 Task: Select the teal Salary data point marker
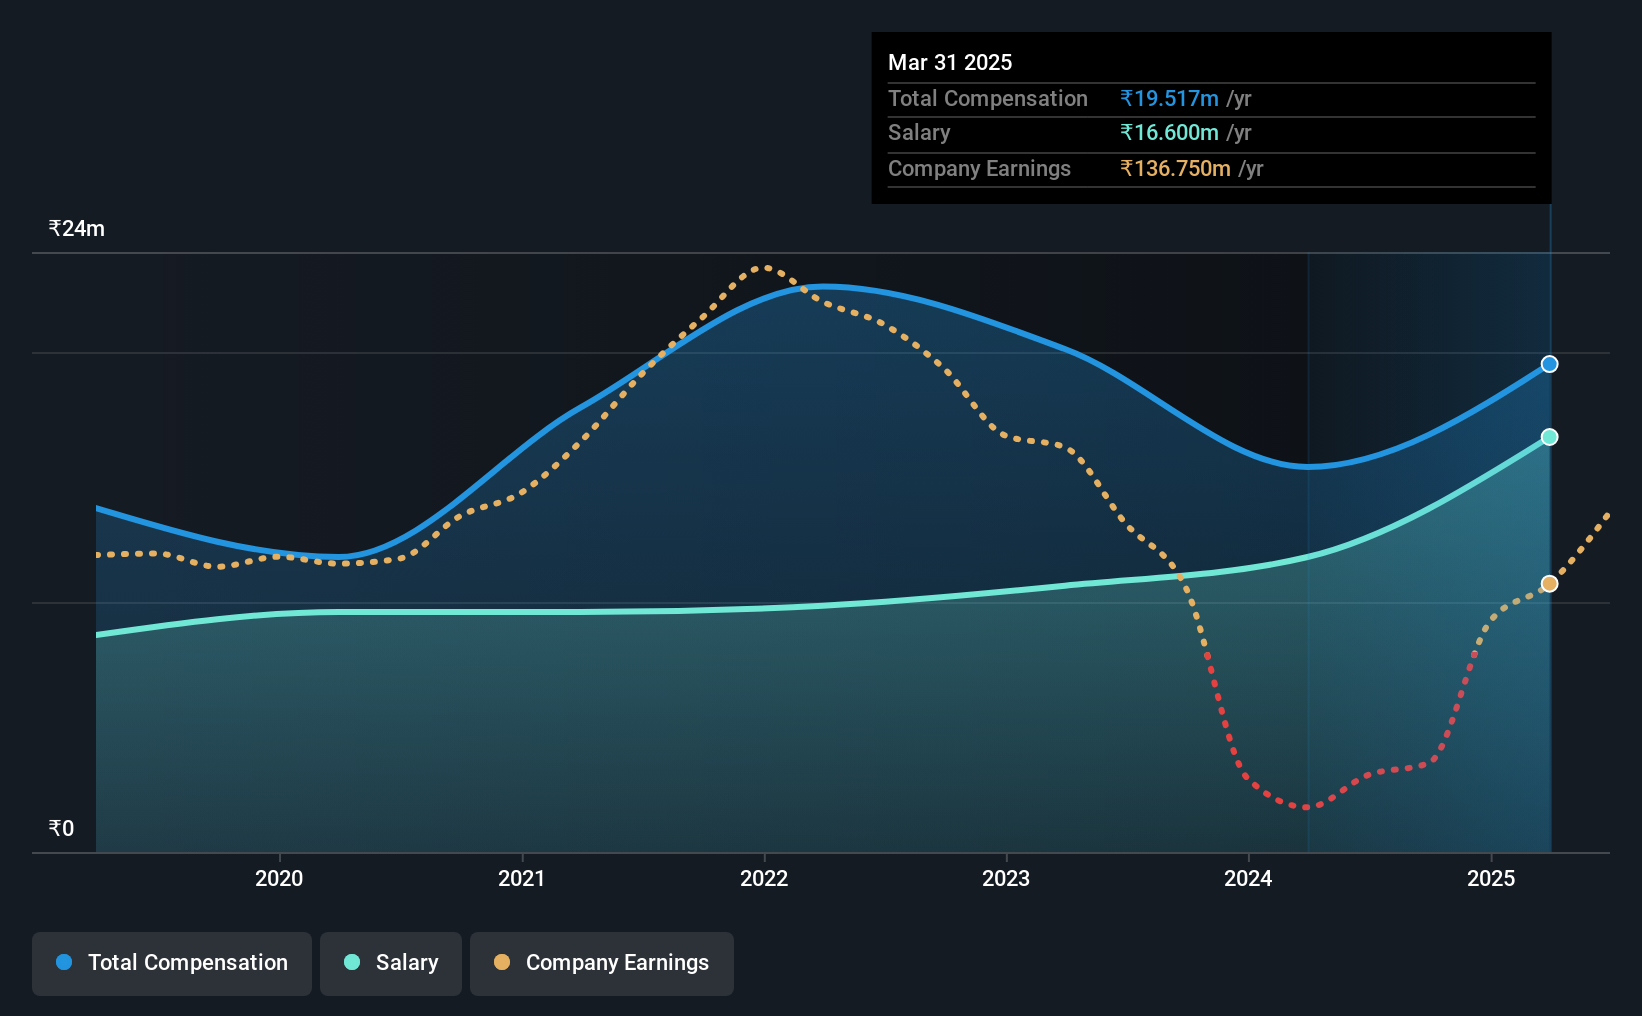tap(1549, 437)
